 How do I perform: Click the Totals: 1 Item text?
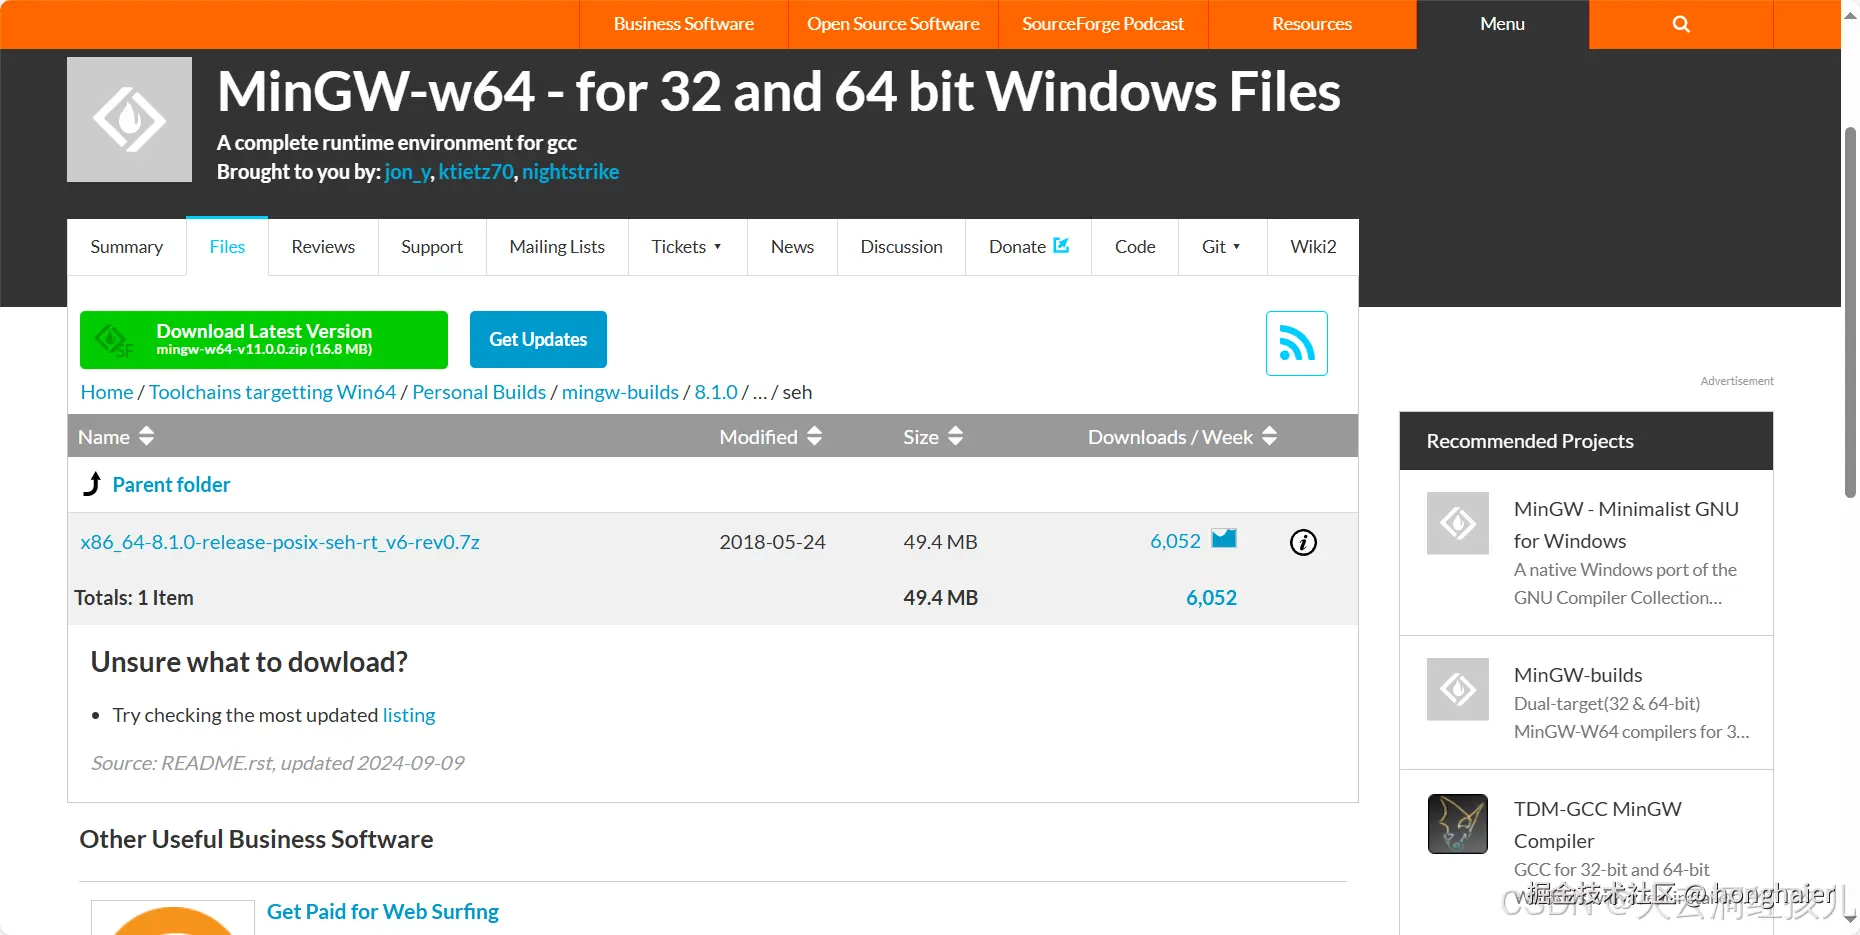tap(134, 598)
